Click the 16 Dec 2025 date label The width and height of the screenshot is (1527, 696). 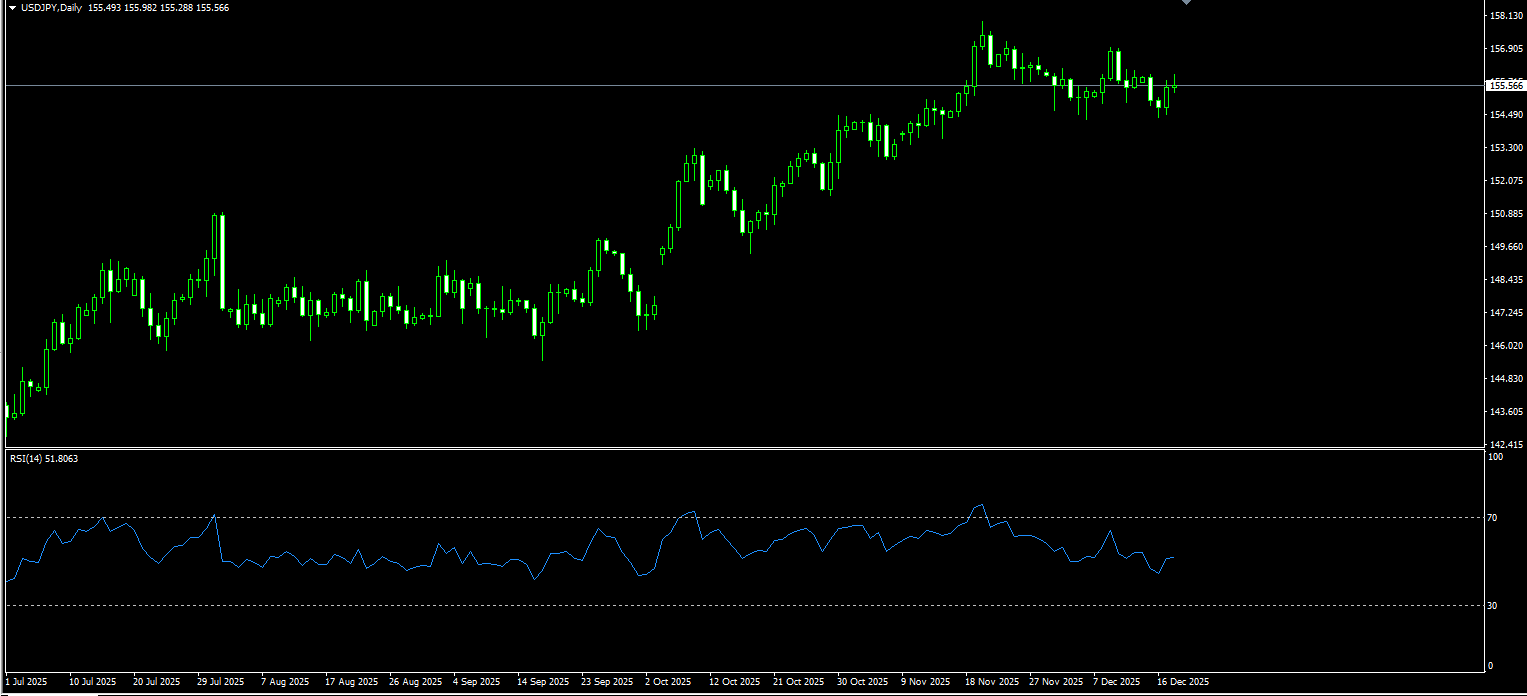1183,682
